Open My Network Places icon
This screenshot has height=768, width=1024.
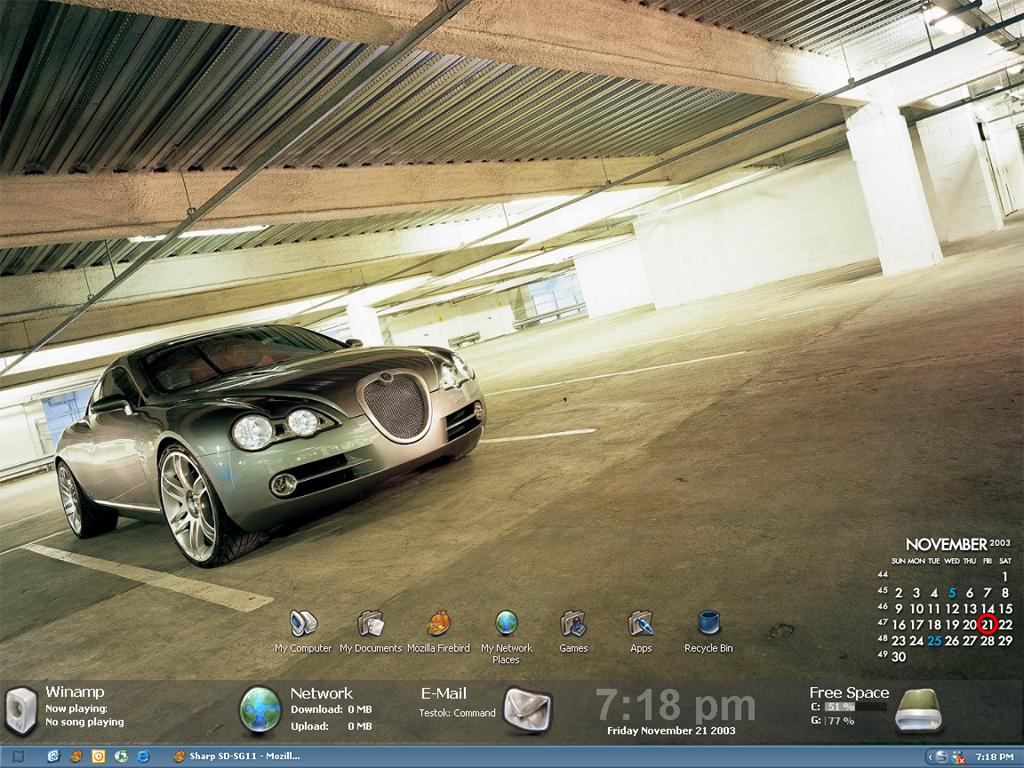point(506,623)
